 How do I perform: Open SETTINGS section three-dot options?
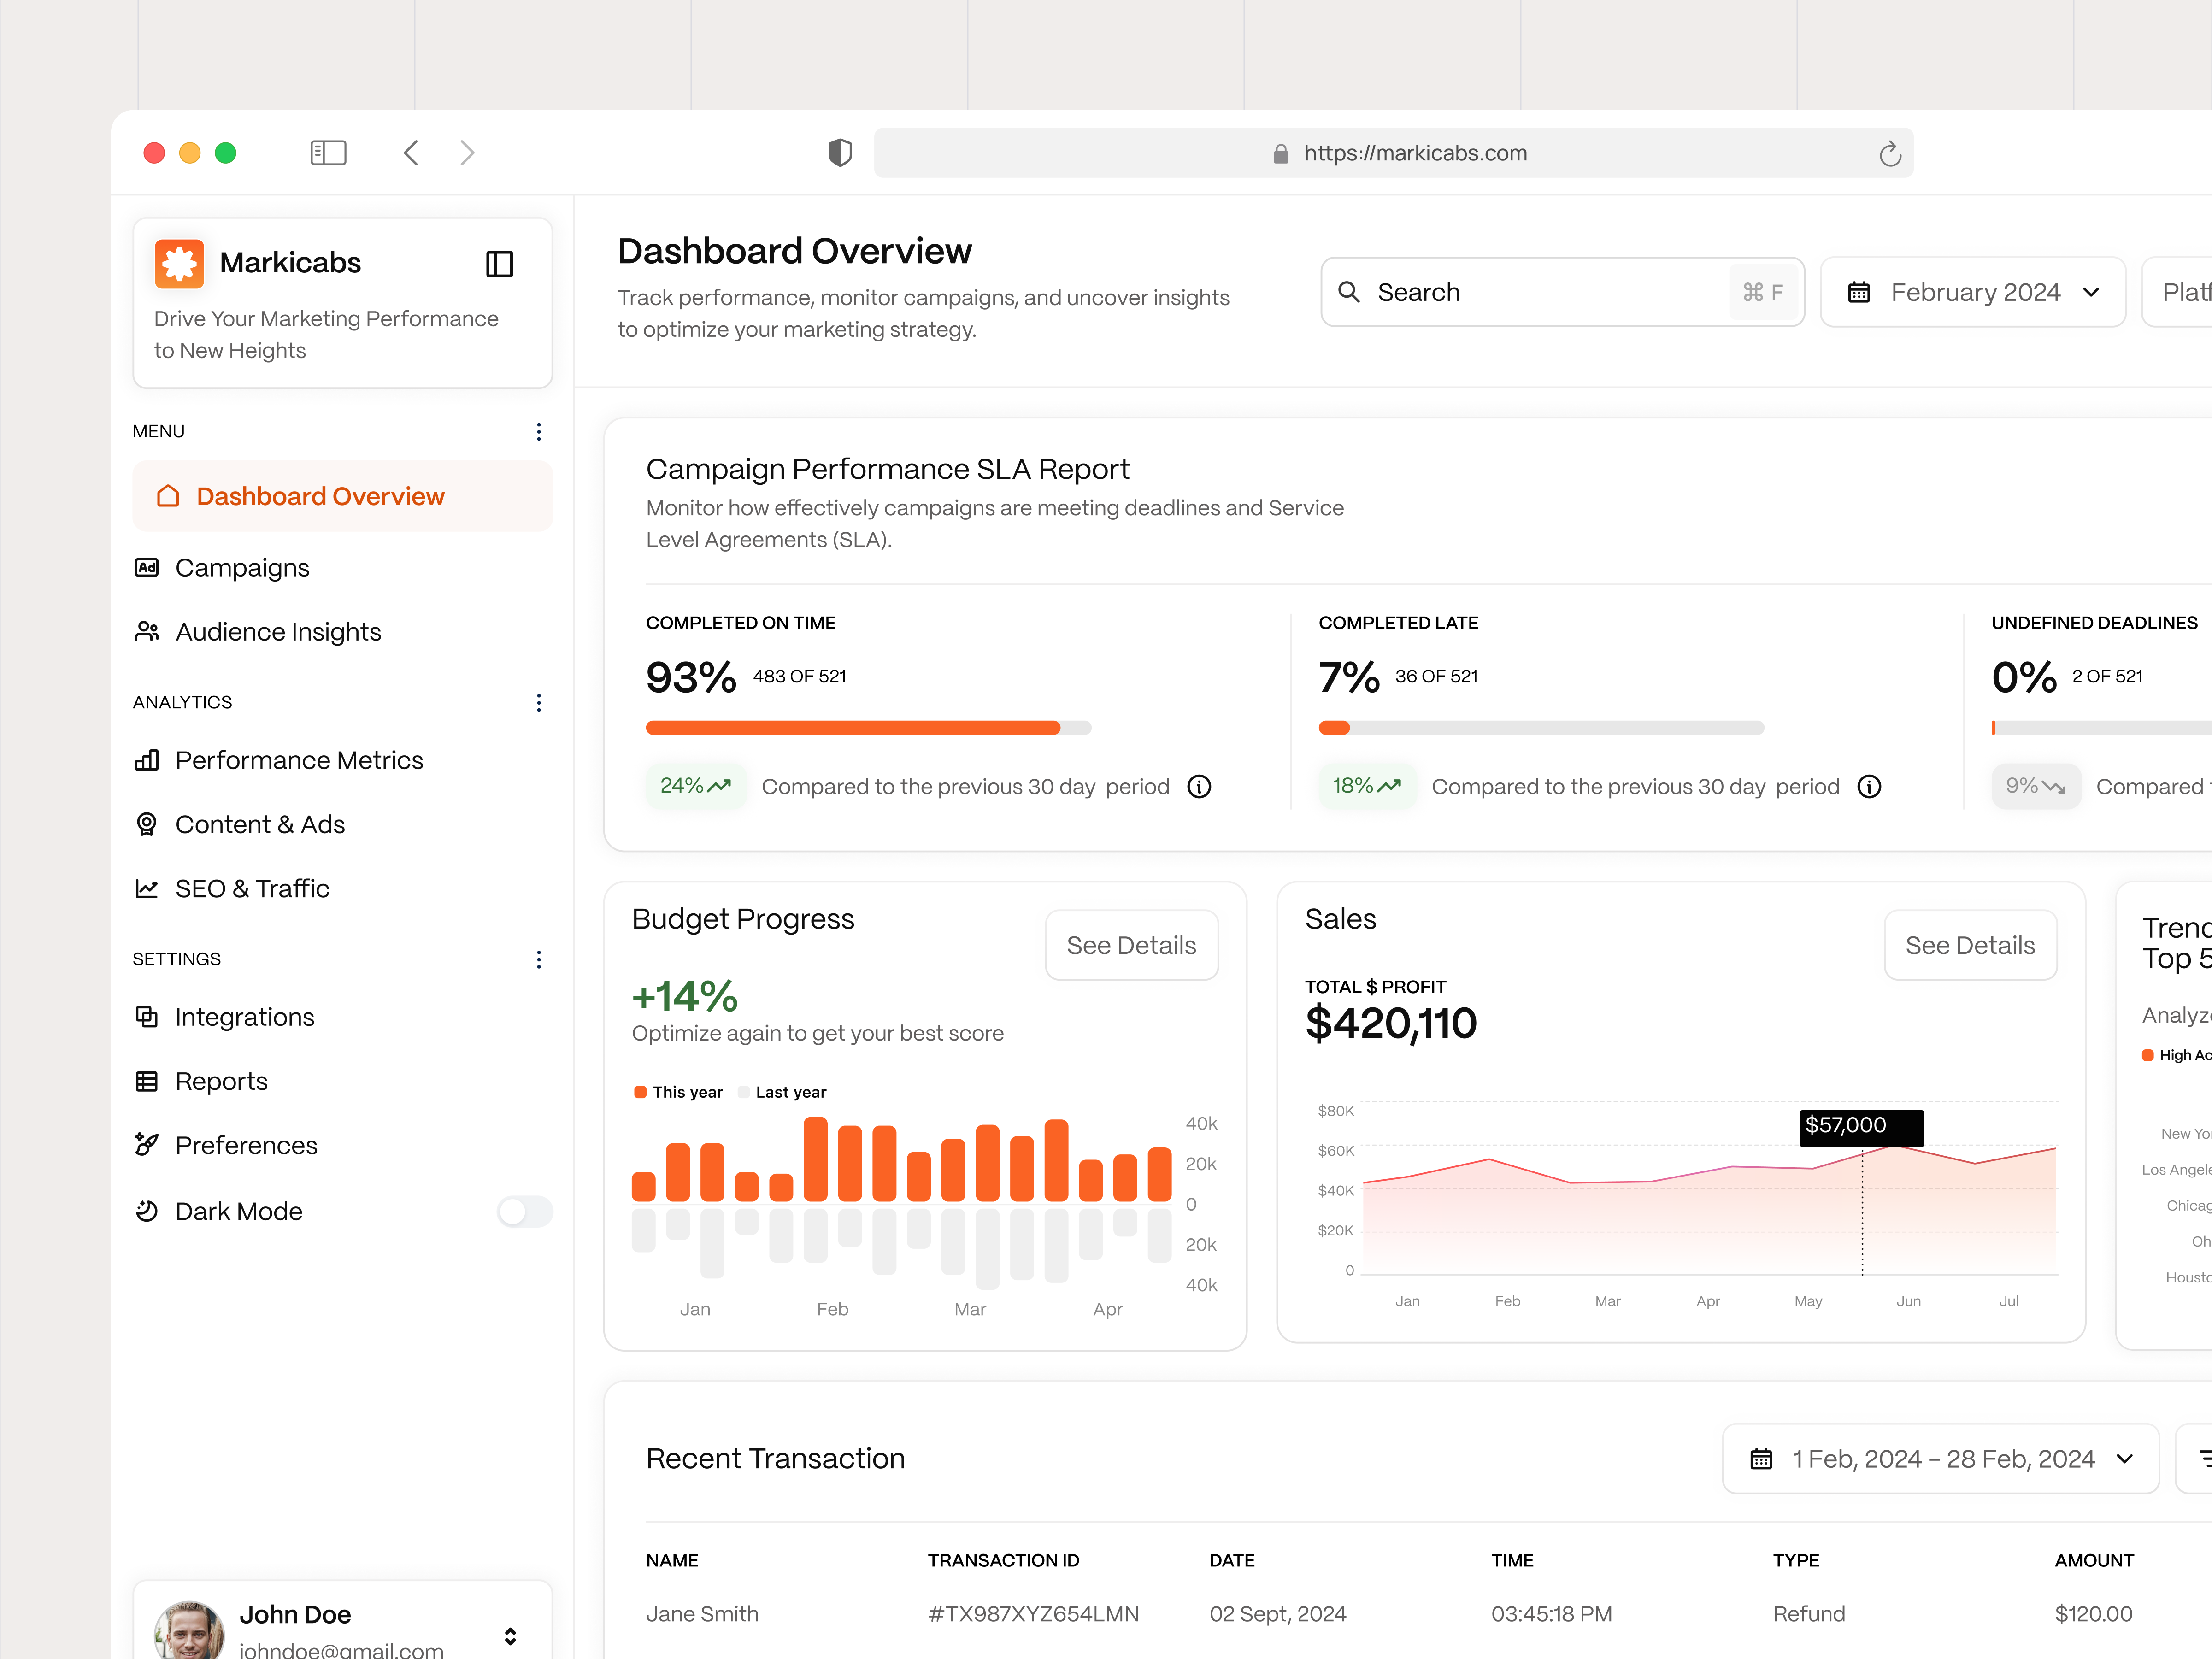pyautogui.click(x=539, y=960)
